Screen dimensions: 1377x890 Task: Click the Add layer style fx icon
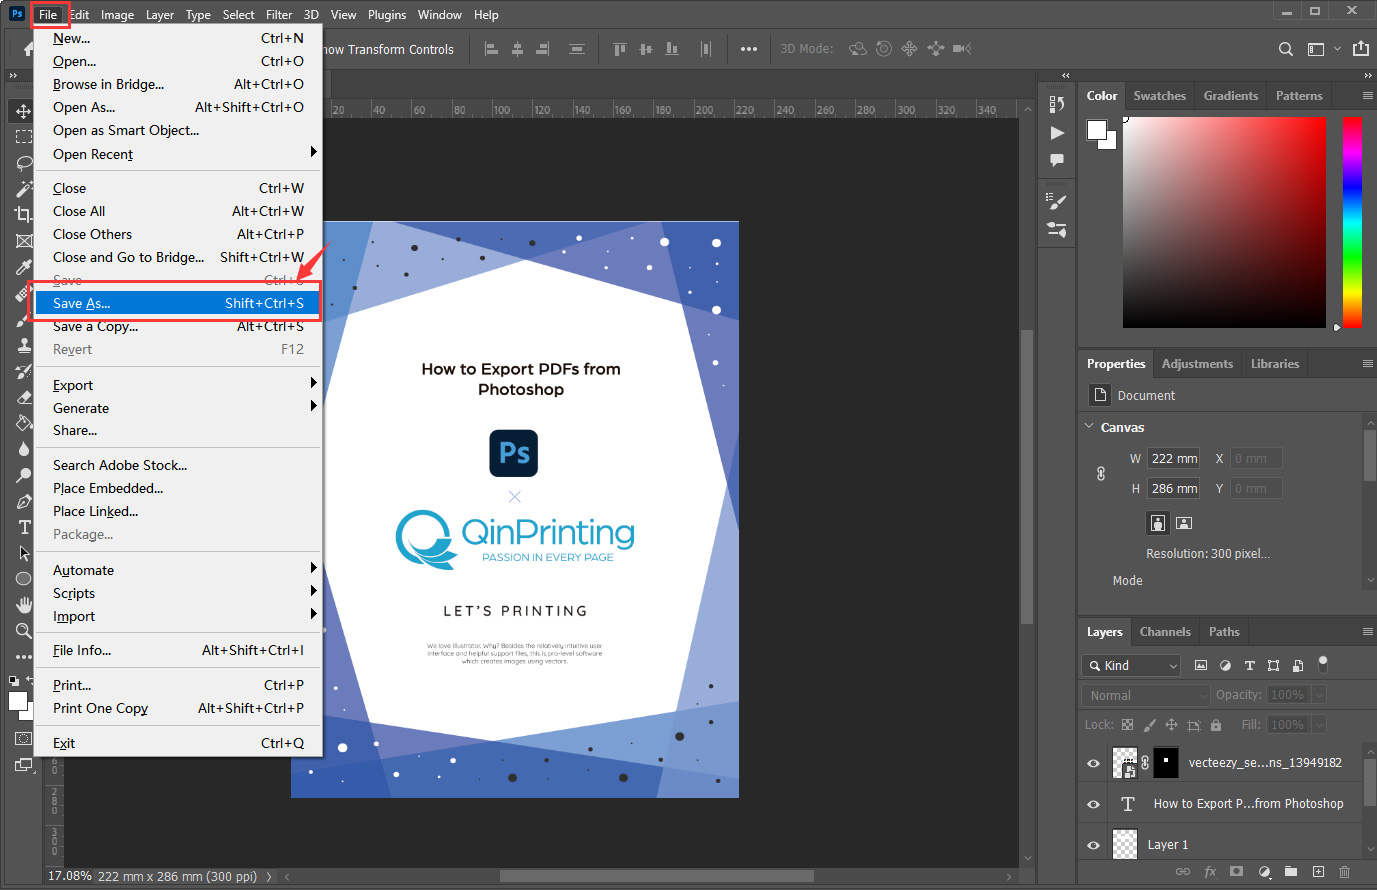click(x=1210, y=872)
